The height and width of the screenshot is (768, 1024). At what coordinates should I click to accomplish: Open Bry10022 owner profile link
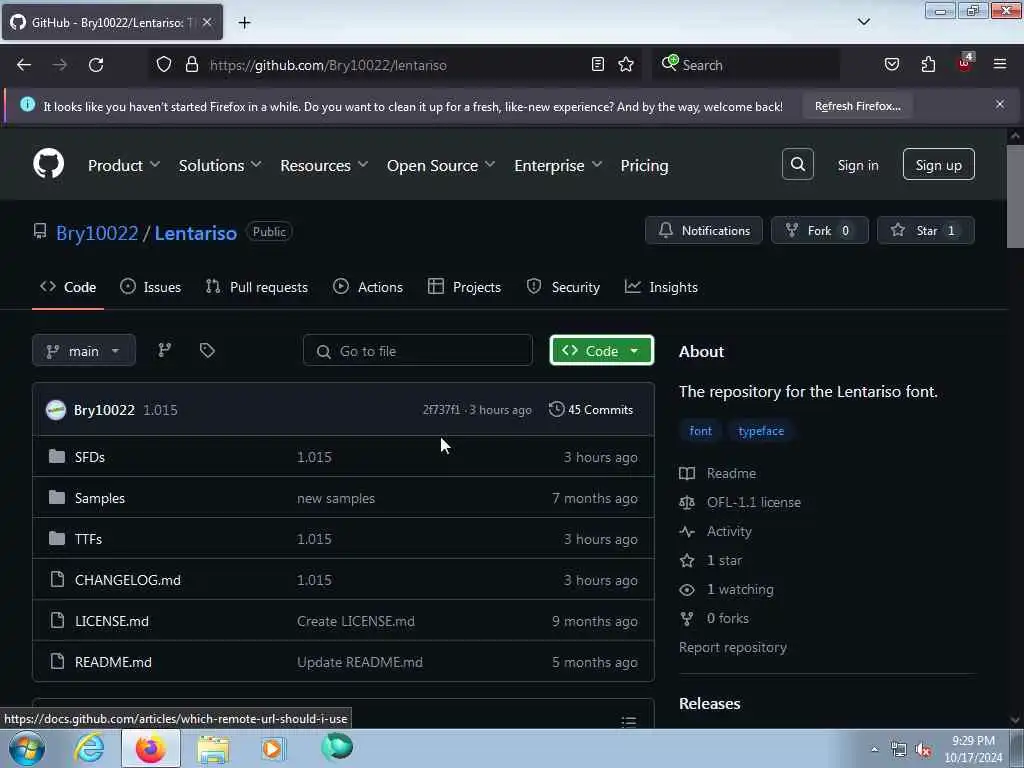97,232
